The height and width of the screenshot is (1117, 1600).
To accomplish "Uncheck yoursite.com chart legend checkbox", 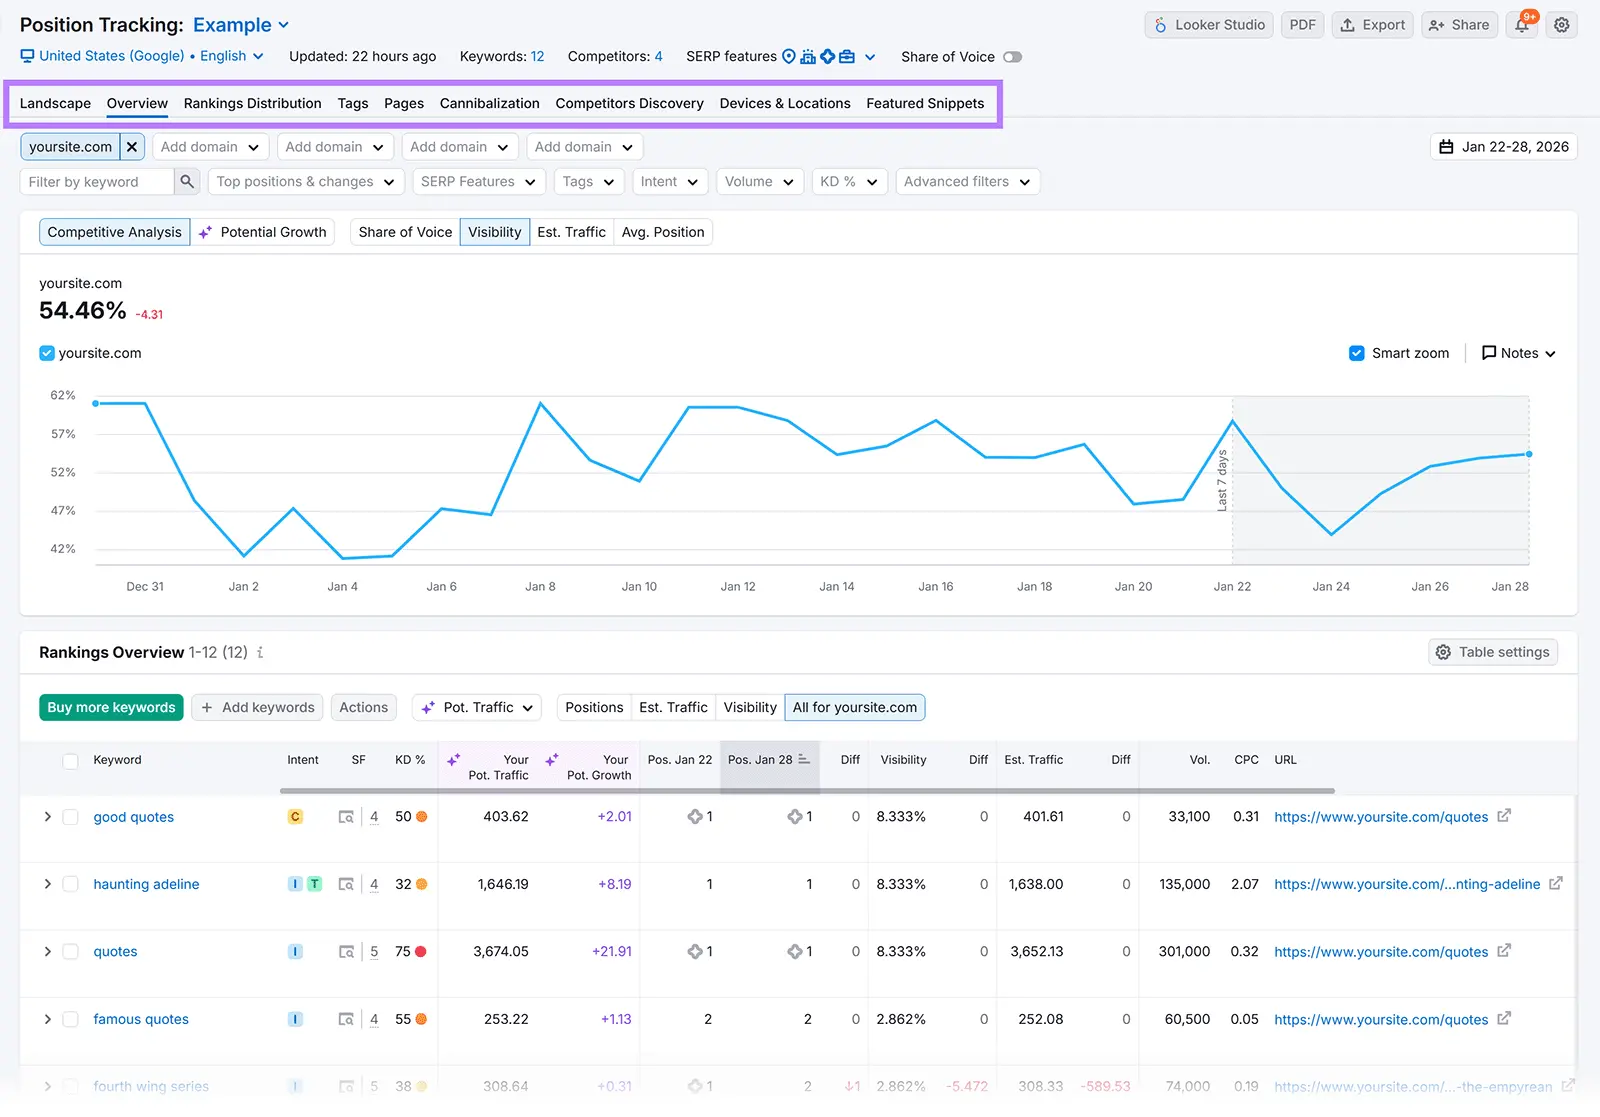I will (x=47, y=353).
